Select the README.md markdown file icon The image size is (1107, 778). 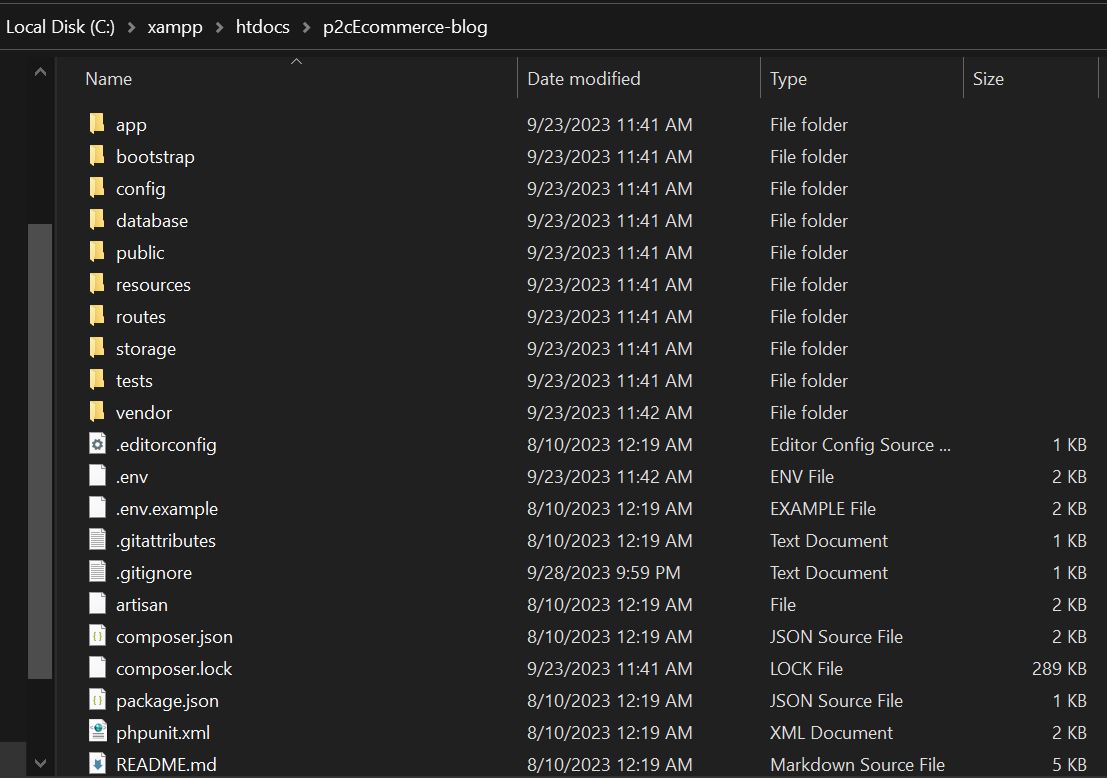[x=97, y=764]
